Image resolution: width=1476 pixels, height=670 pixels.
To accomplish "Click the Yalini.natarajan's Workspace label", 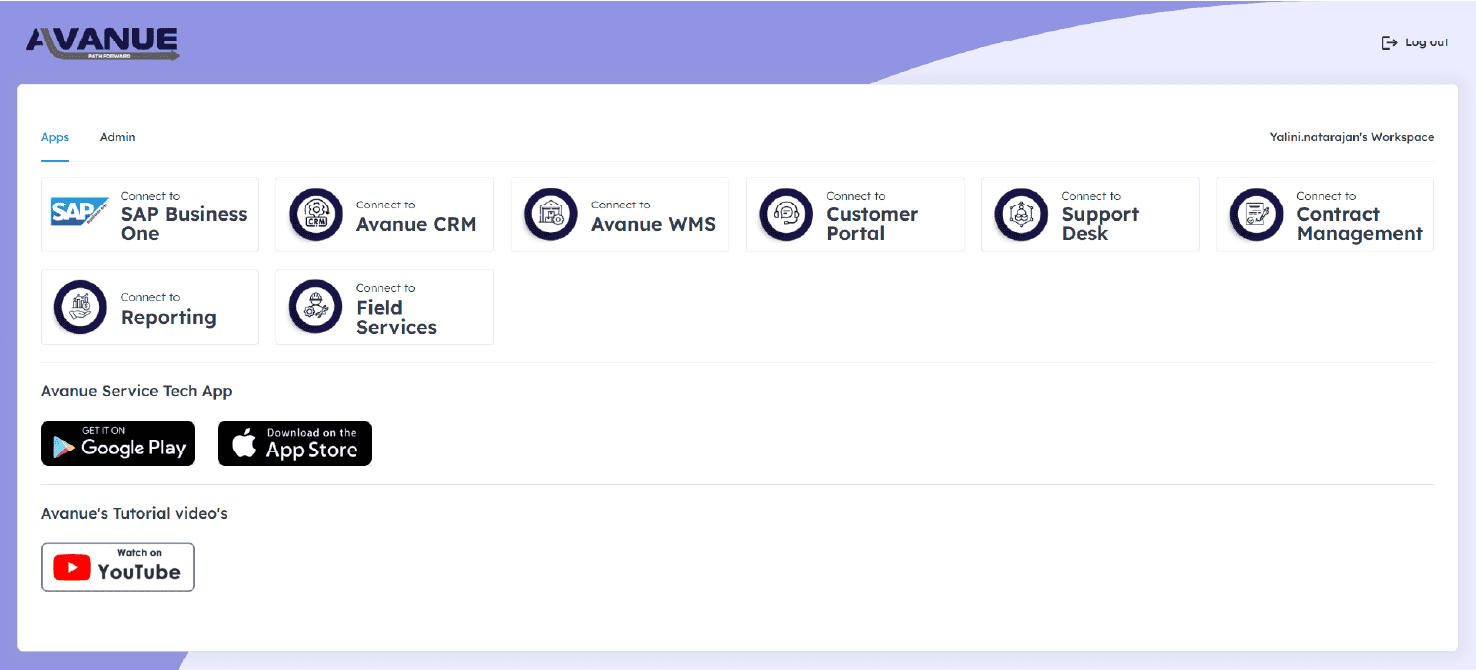I will (1352, 137).
